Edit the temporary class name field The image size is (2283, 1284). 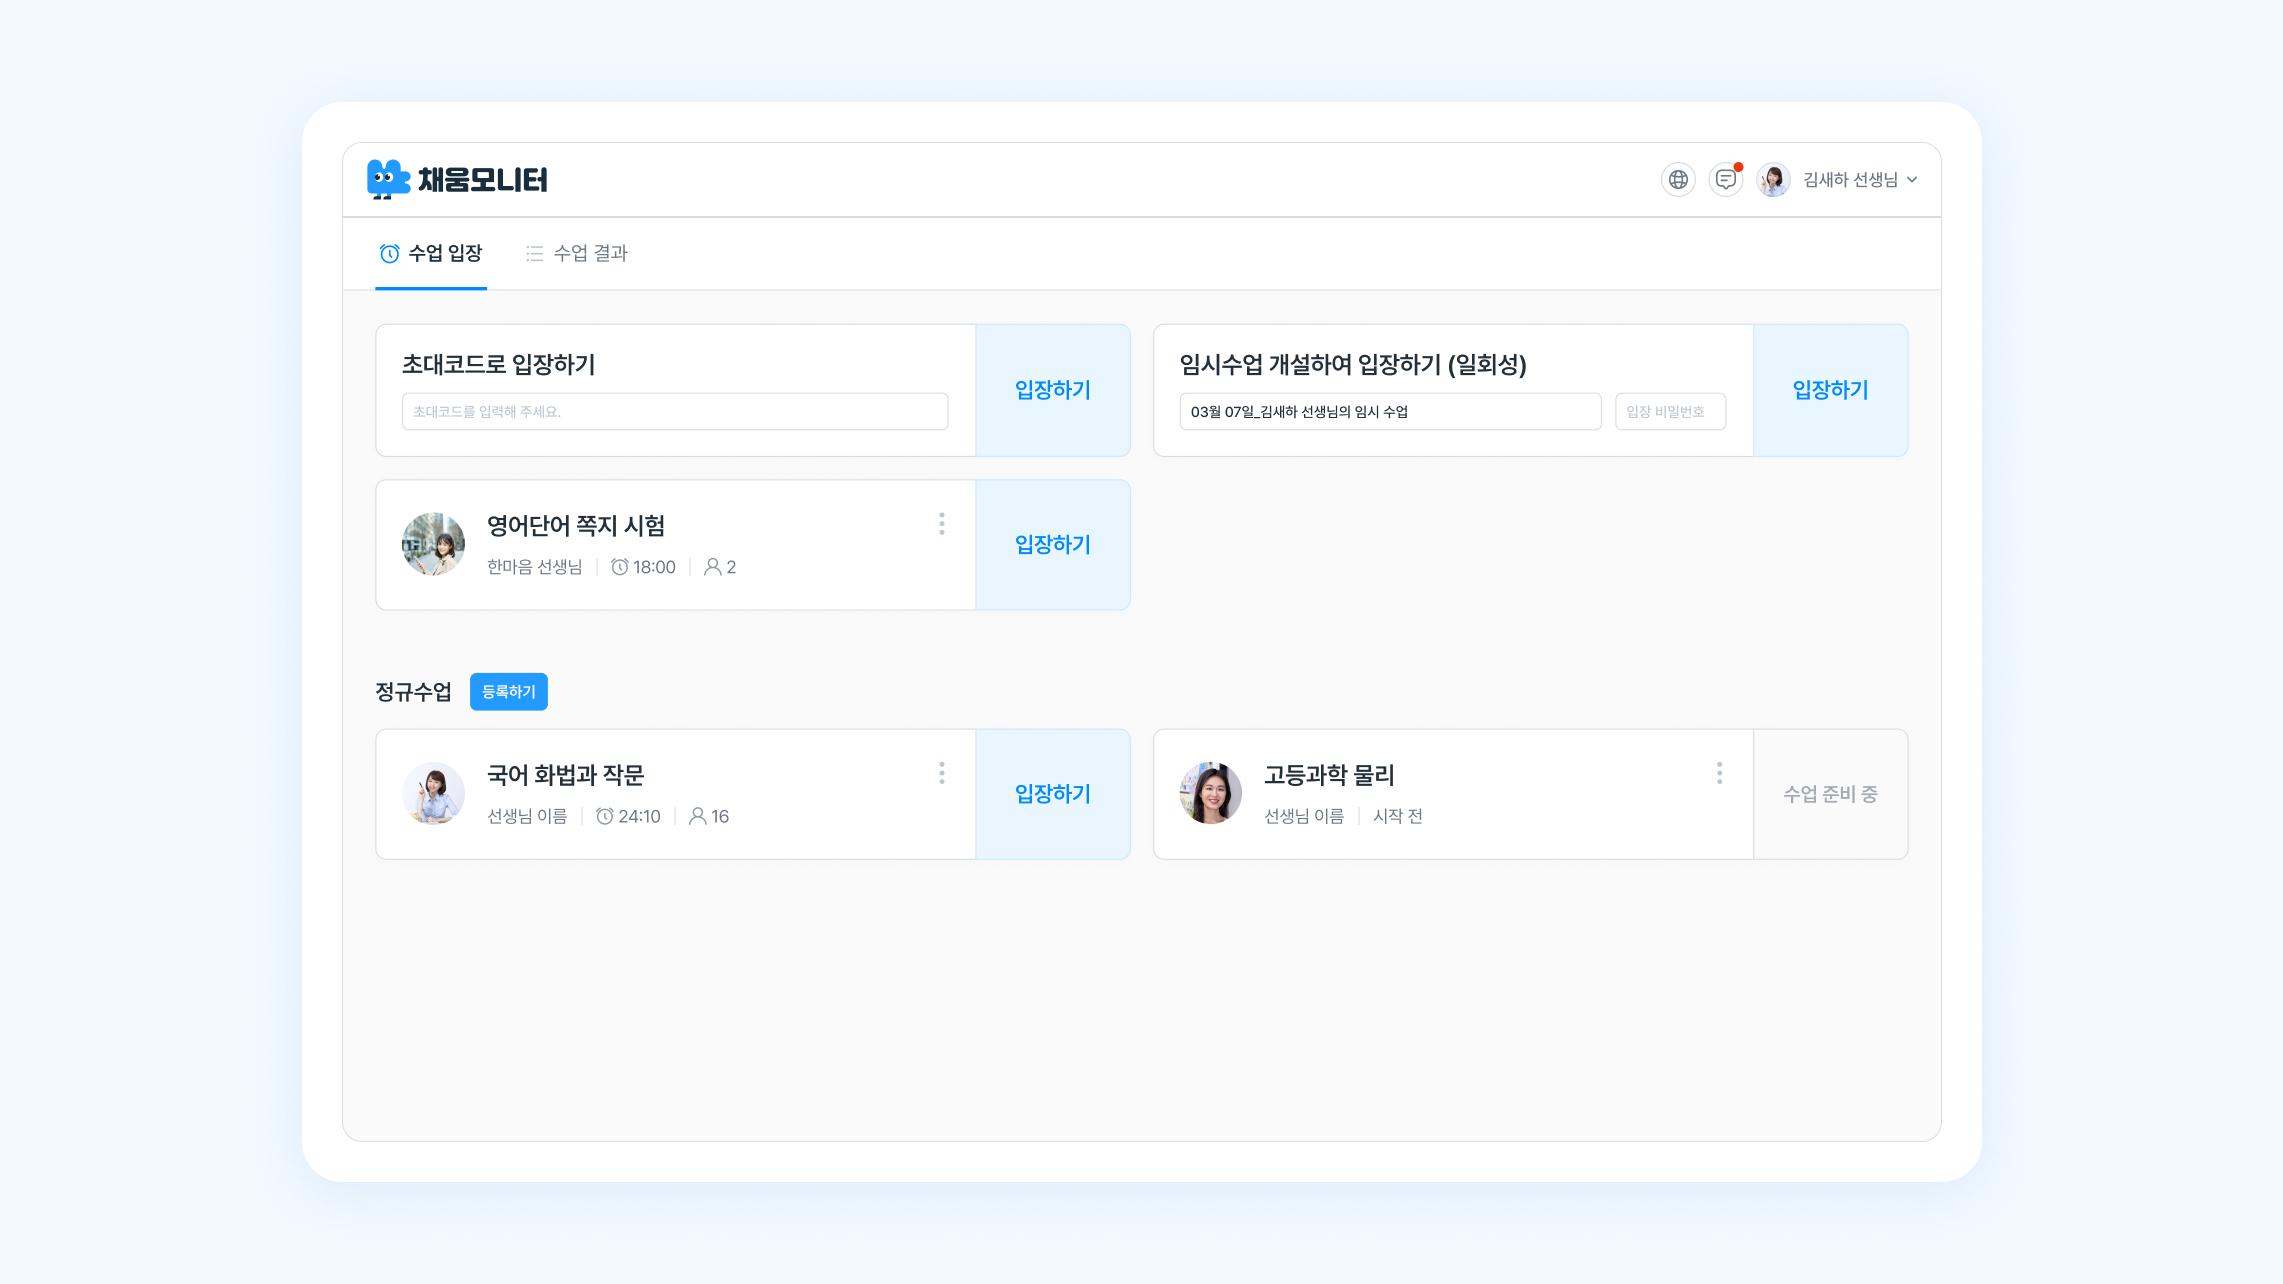pos(1389,412)
